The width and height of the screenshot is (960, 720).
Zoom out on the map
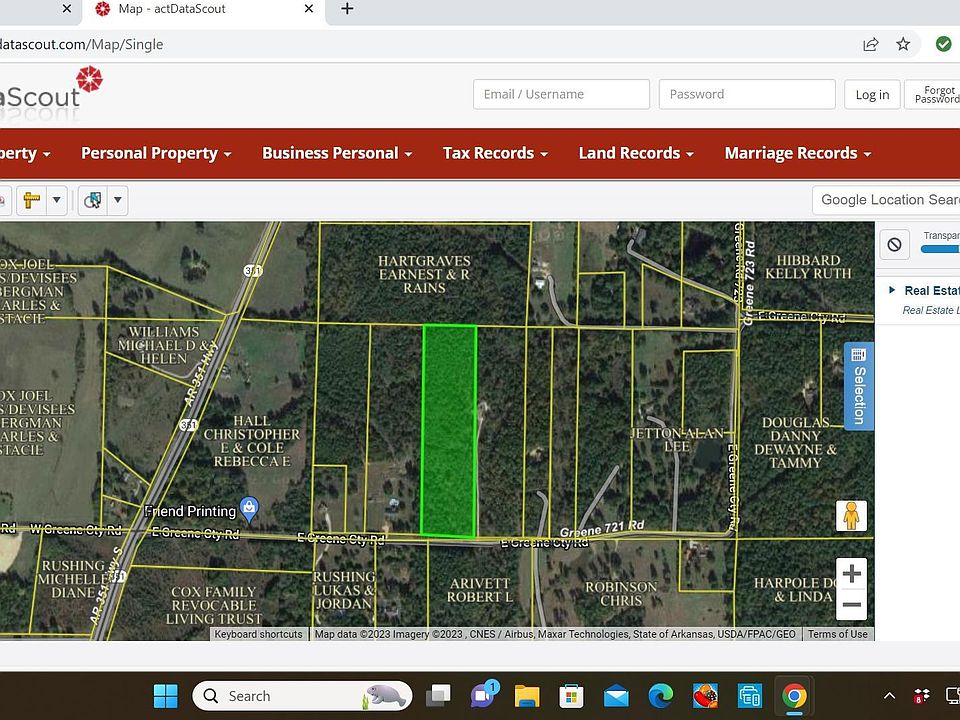[x=852, y=604]
